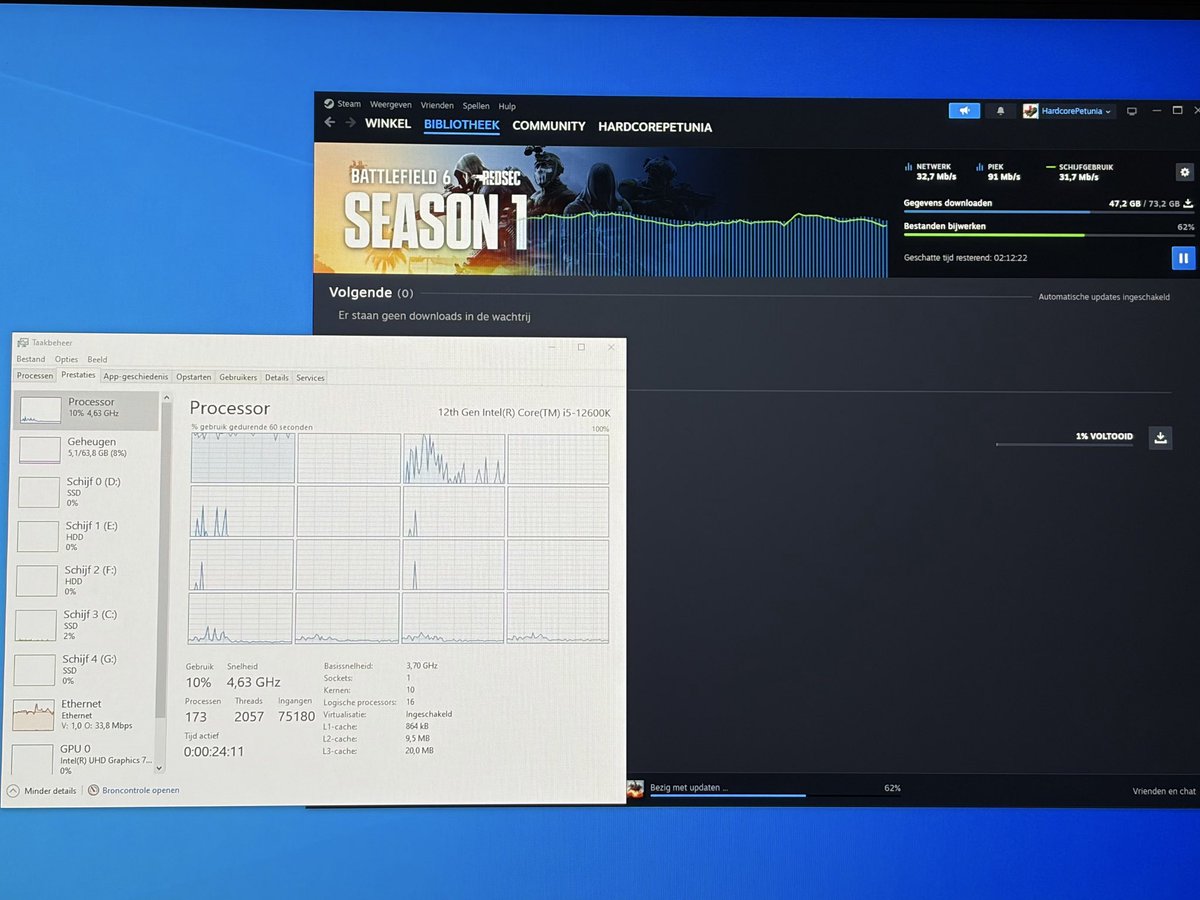Open the Hulp menu in Steam
Screen dimensions: 1200x900
(507, 106)
